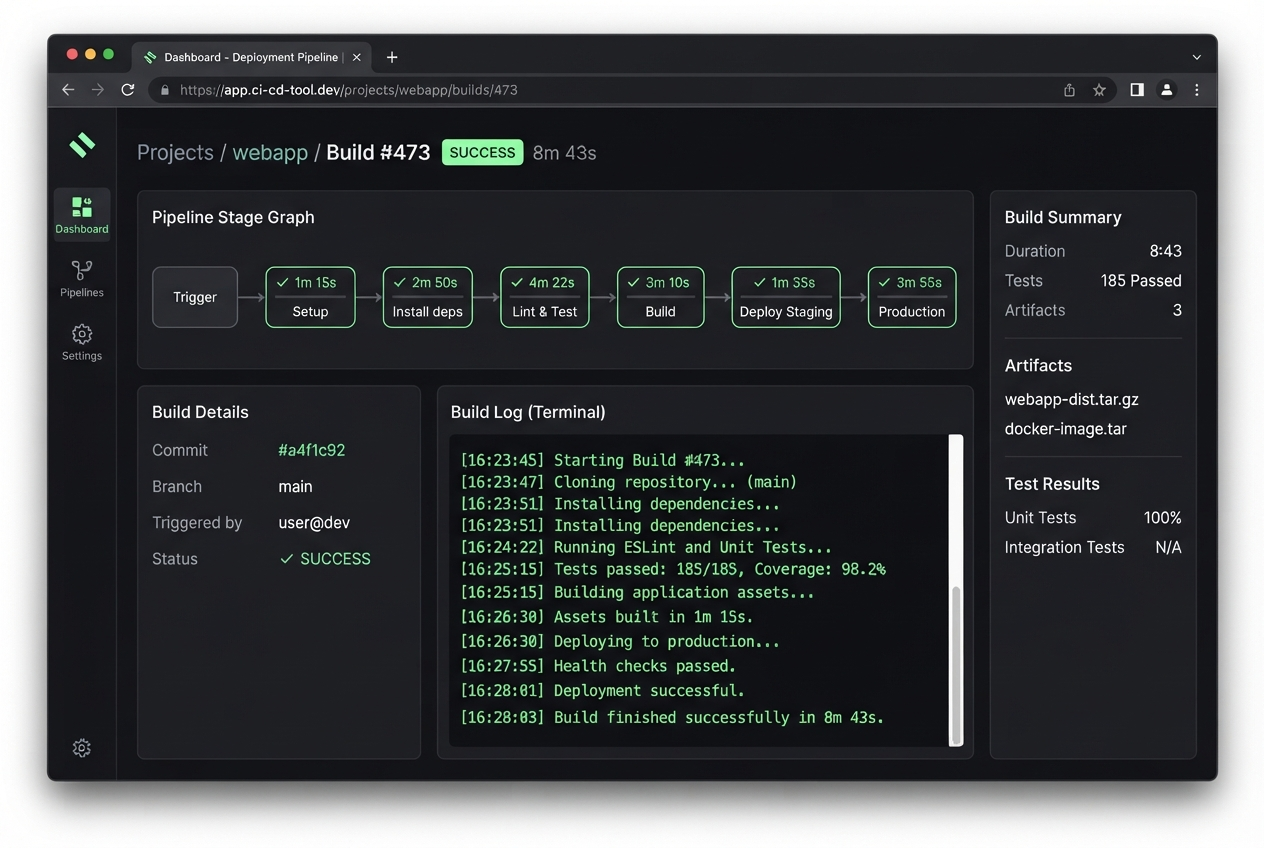This screenshot has width=1264, height=848.
Task: Open a new browser tab
Action: click(392, 57)
